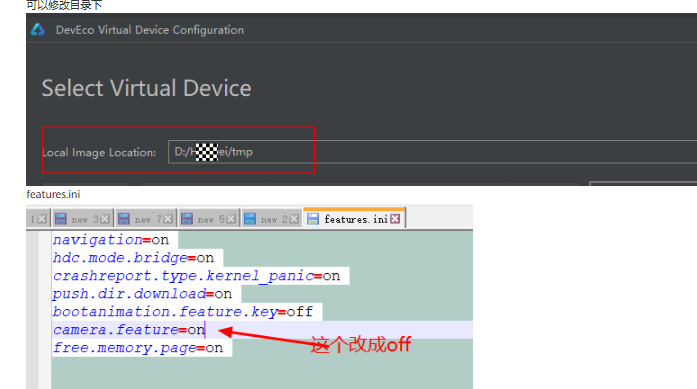Switch to the 'new 7' tab
This screenshot has height=389, width=697.
point(146,219)
